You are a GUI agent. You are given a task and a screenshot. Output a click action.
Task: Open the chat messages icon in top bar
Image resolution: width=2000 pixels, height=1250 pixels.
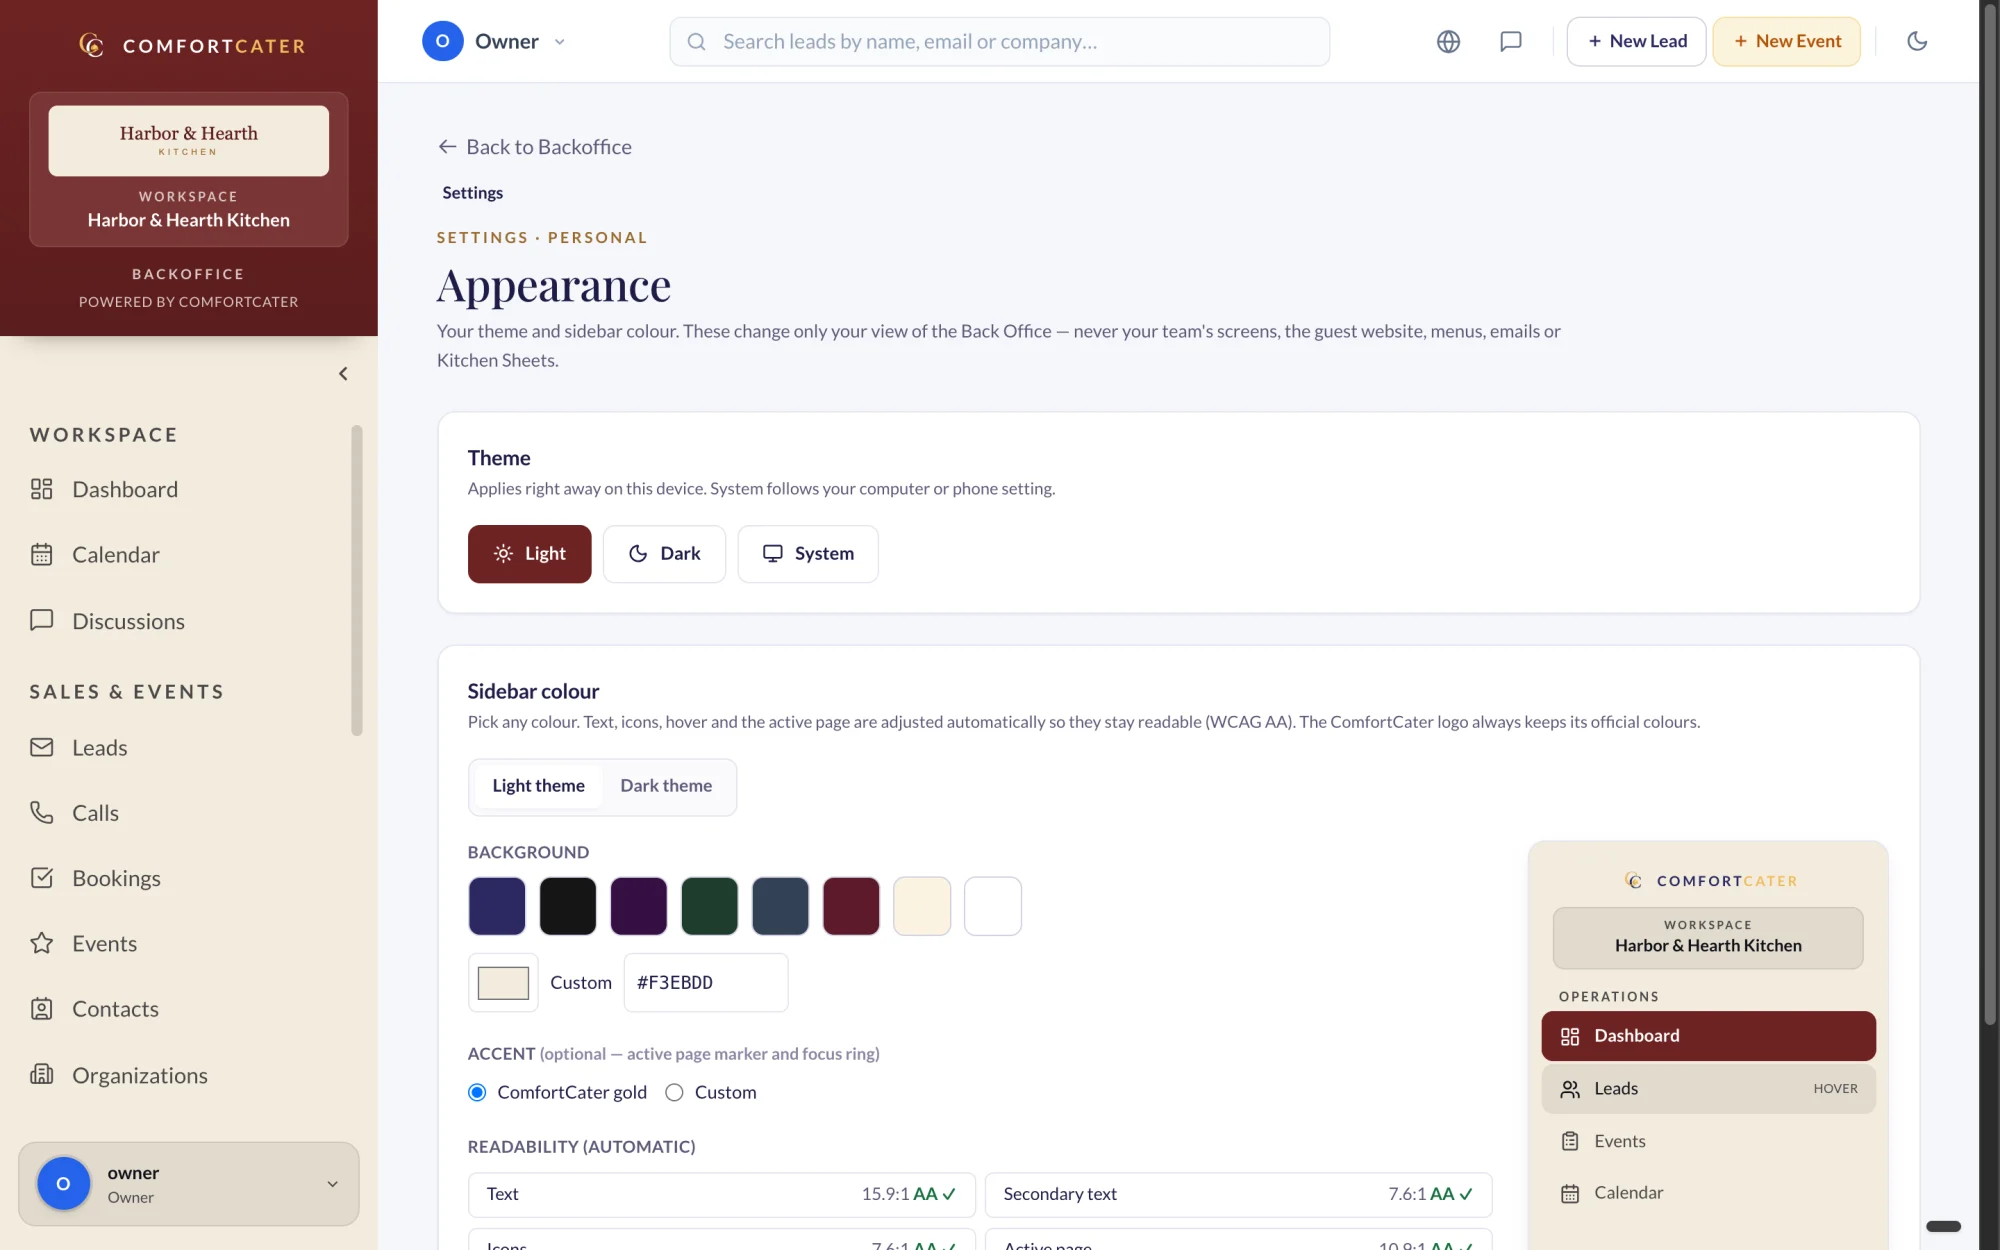click(1511, 41)
